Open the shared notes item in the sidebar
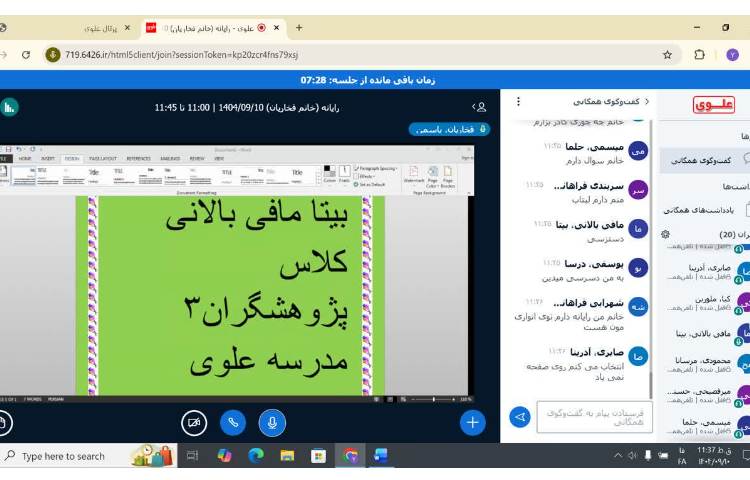The image size is (750, 480). pyautogui.click(x=705, y=210)
